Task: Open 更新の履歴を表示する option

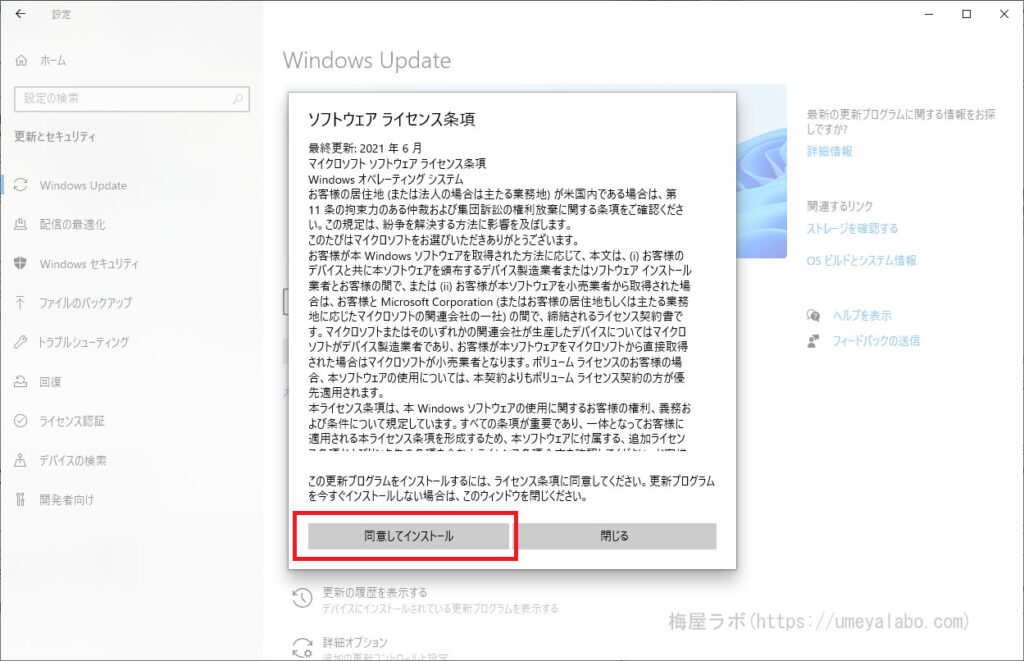Action: pos(375,592)
